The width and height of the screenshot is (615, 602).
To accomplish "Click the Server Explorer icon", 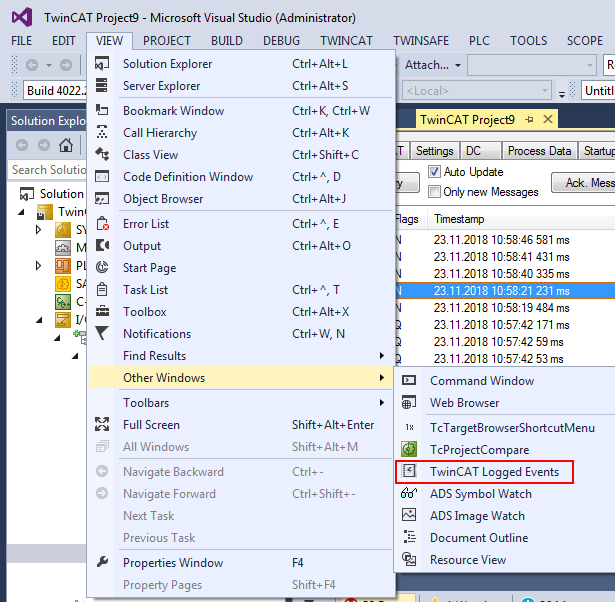I will point(102,85).
